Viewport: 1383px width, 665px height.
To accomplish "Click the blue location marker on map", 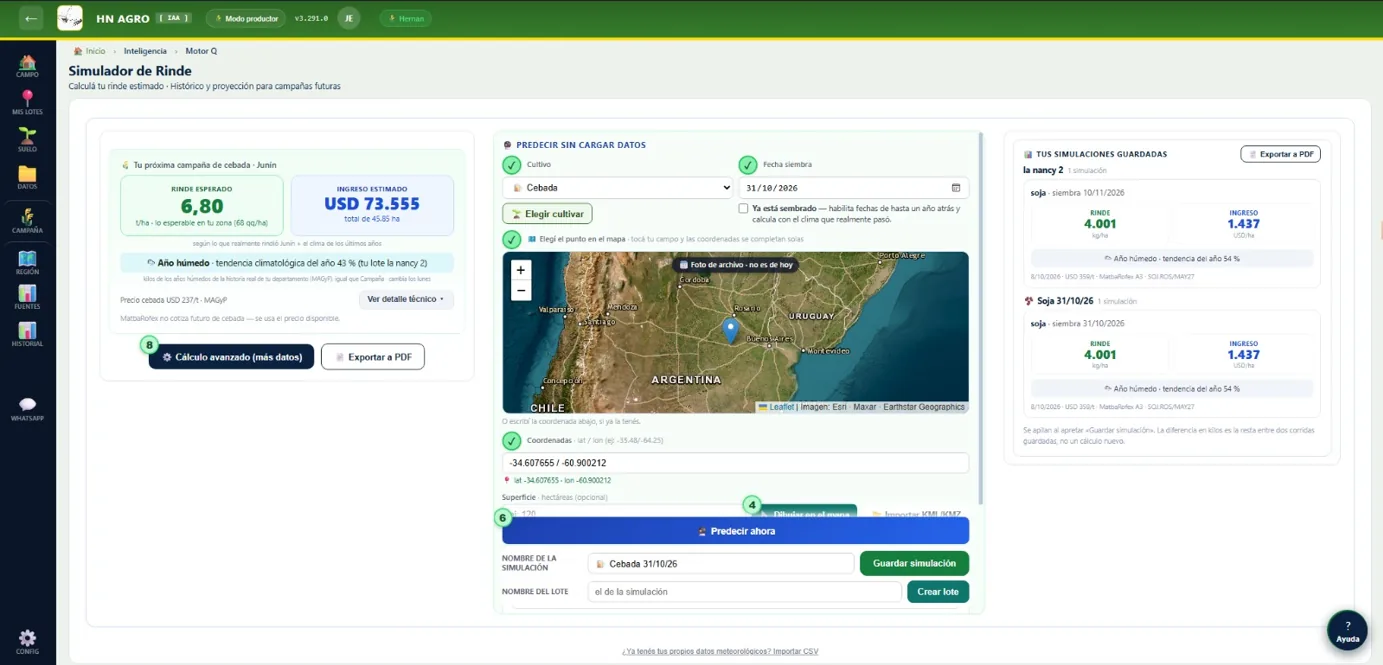I will pyautogui.click(x=731, y=331).
